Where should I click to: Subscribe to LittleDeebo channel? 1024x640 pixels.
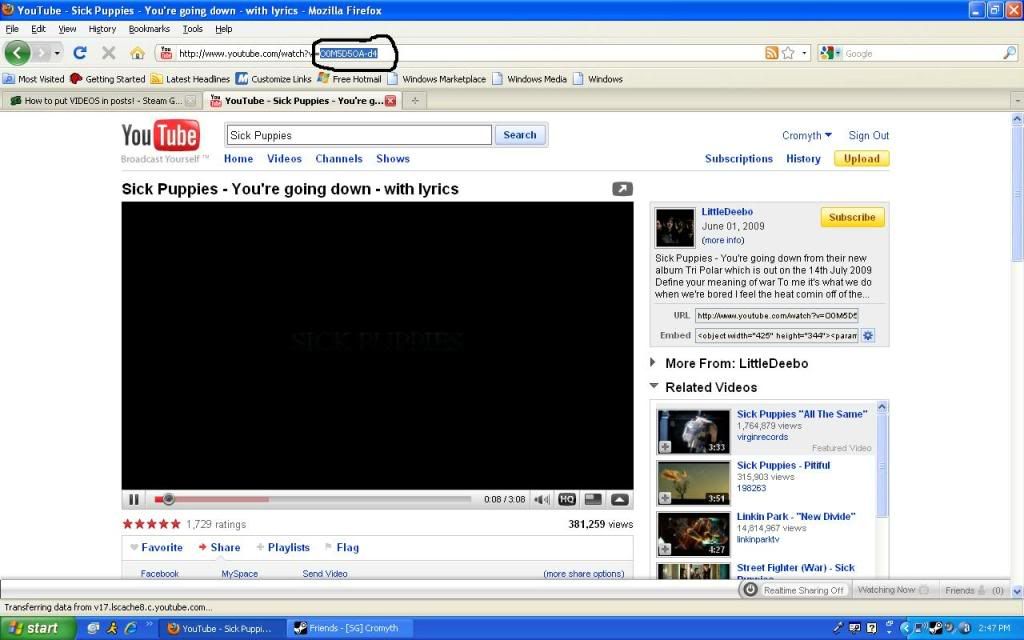coord(852,217)
